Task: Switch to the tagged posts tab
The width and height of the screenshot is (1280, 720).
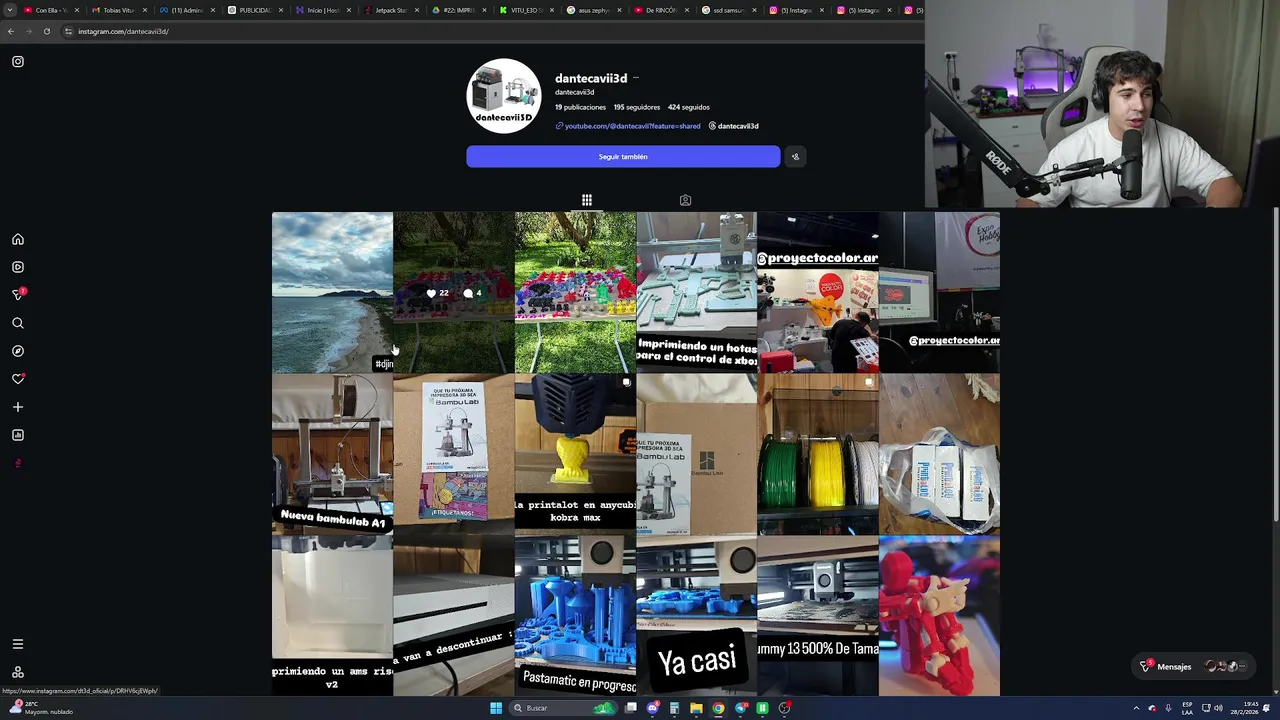Action: coord(685,201)
